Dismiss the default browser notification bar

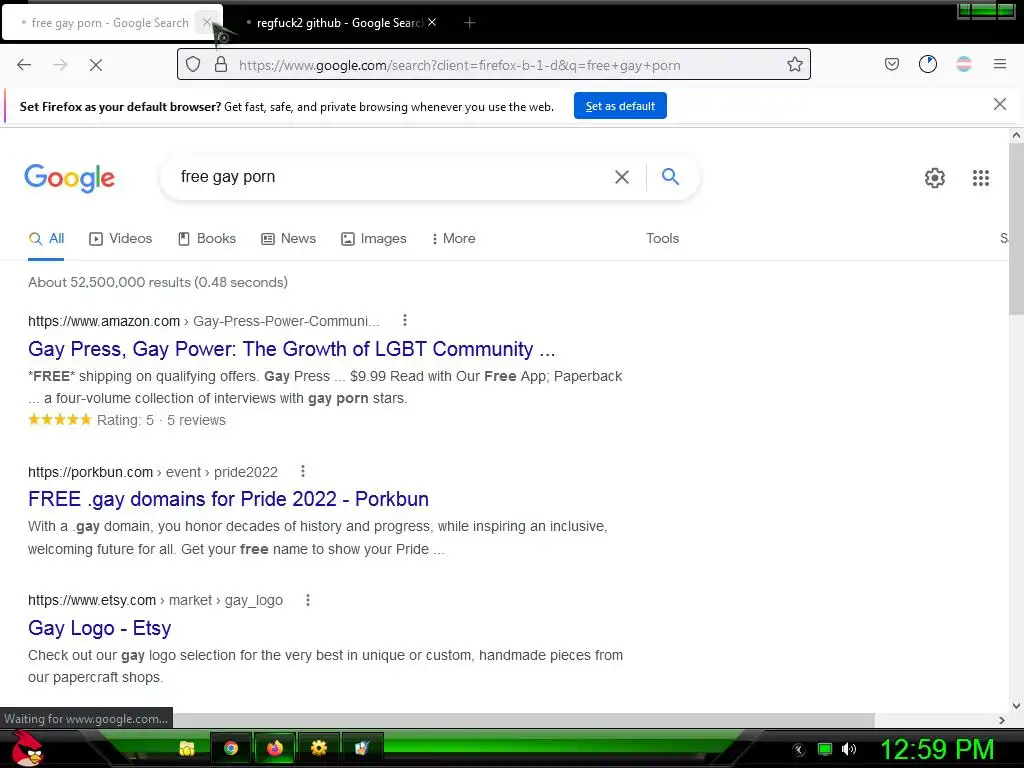(999, 104)
